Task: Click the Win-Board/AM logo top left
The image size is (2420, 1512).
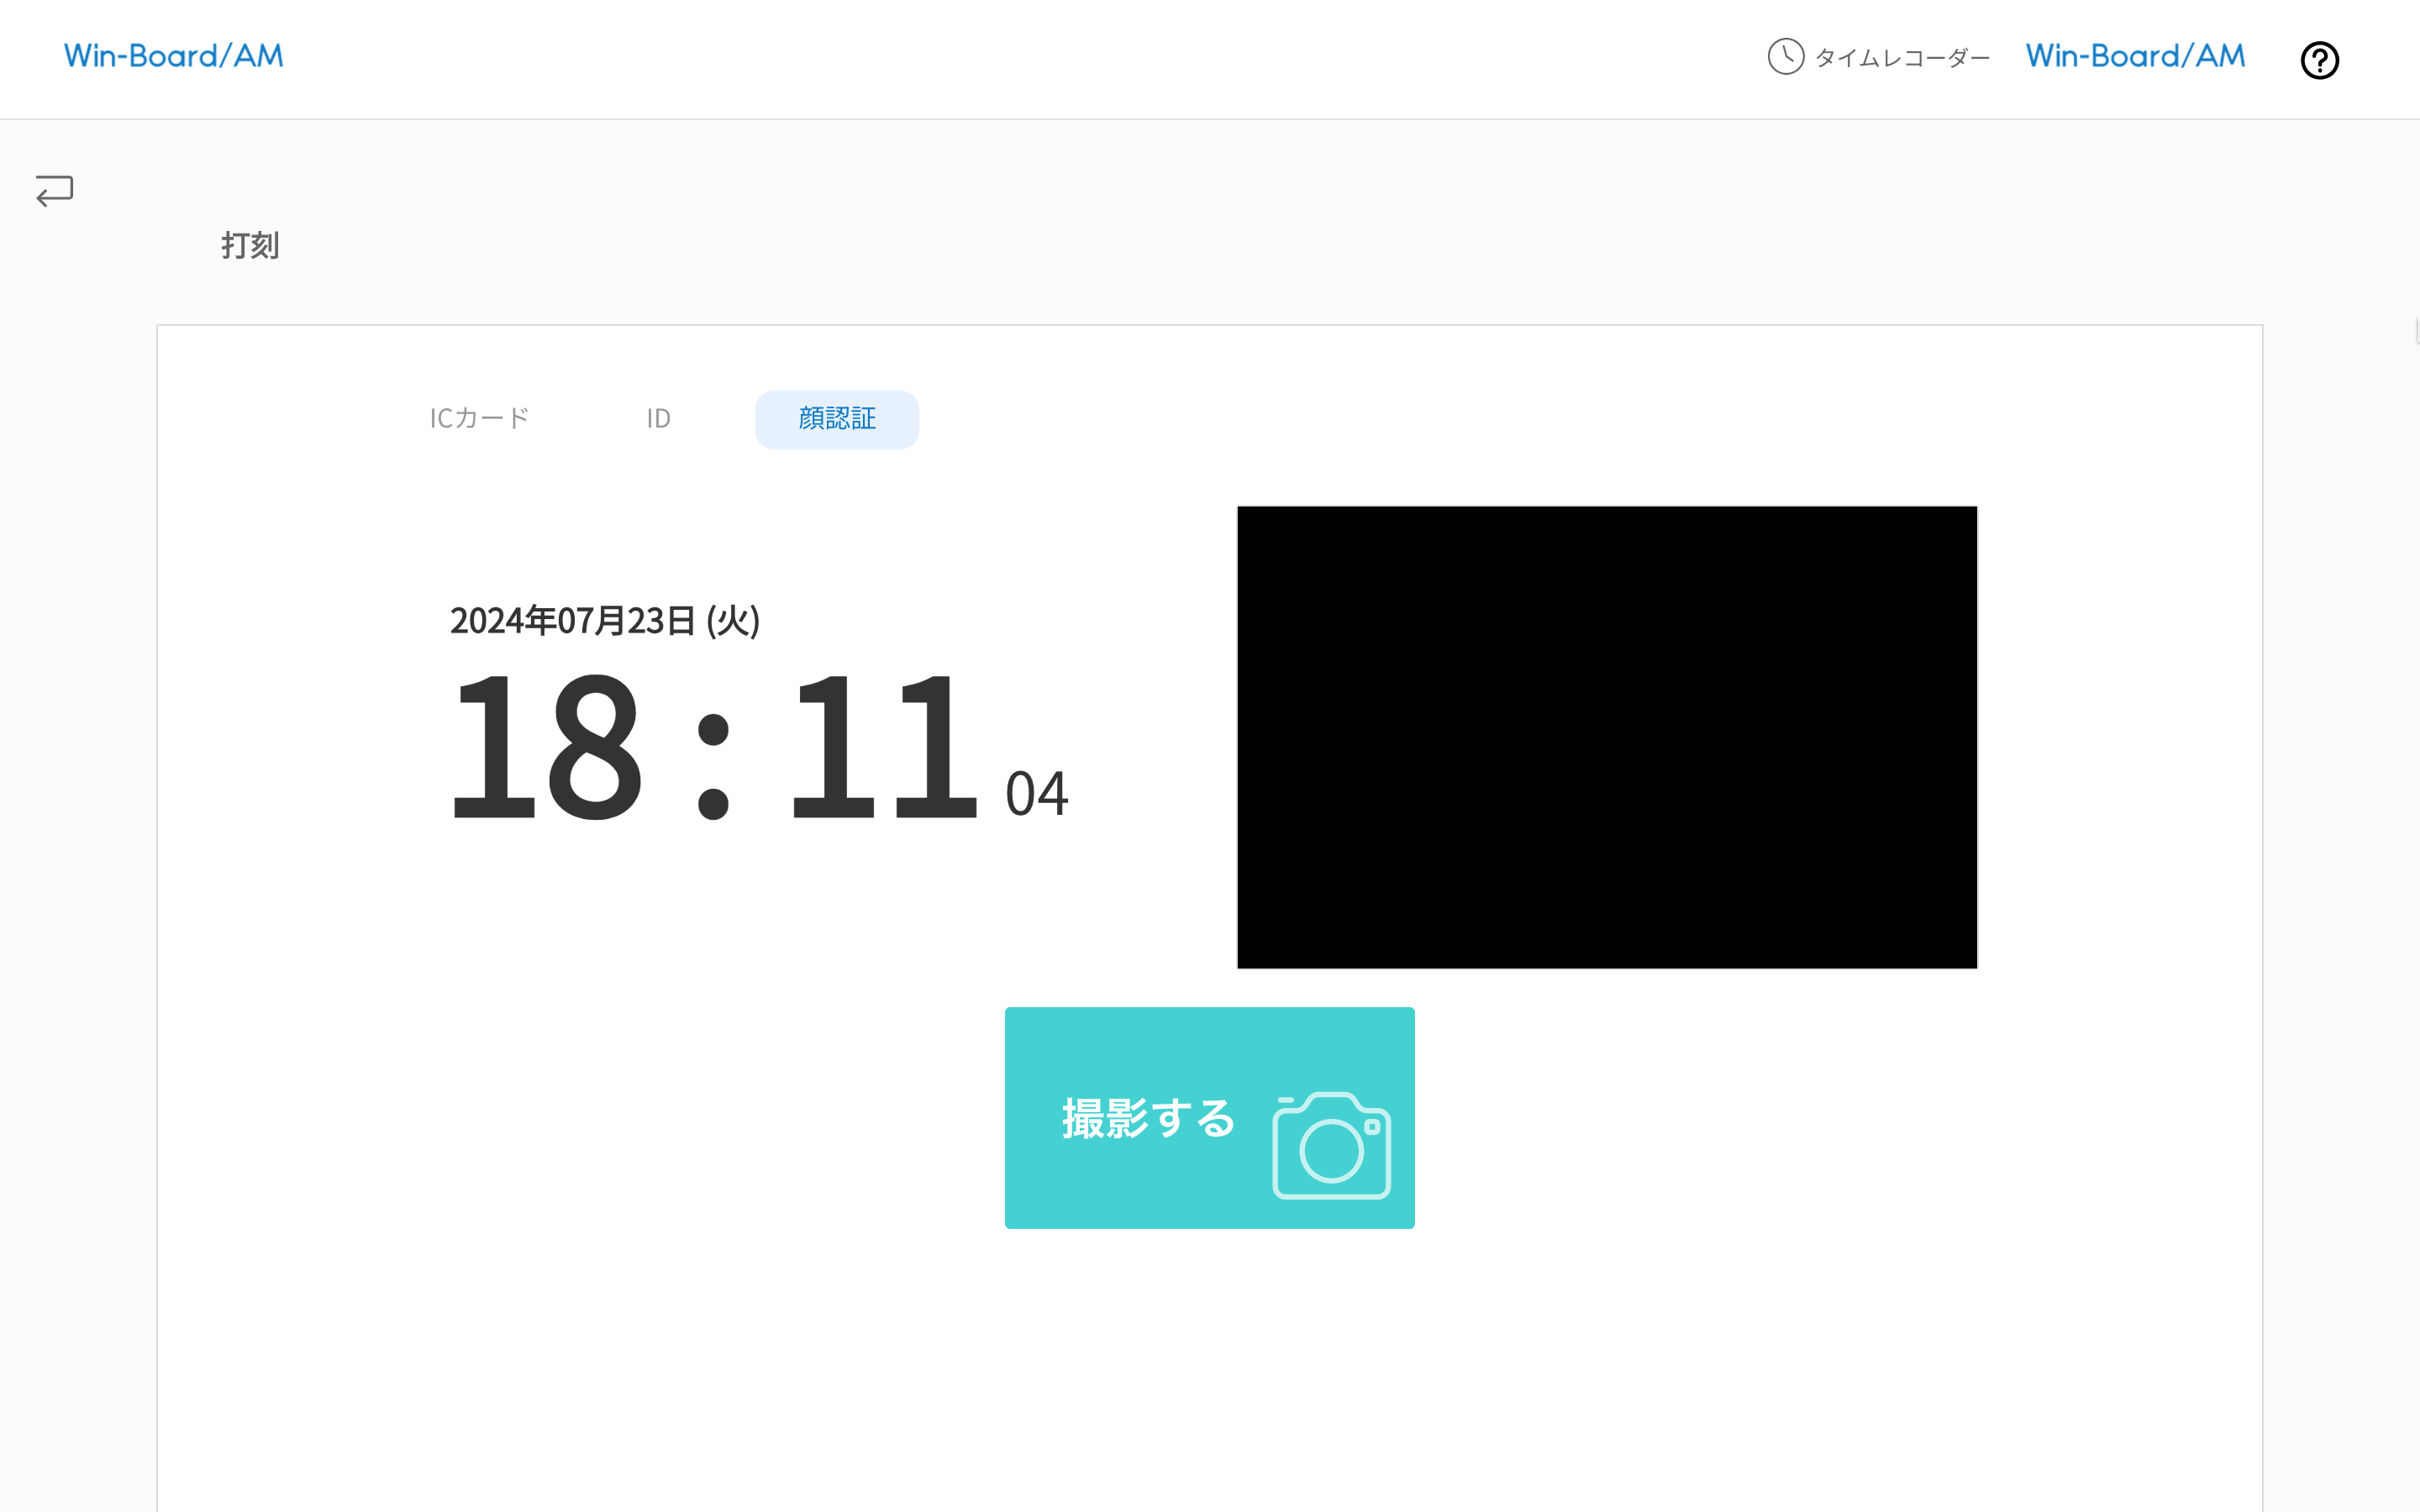Action: (173, 56)
